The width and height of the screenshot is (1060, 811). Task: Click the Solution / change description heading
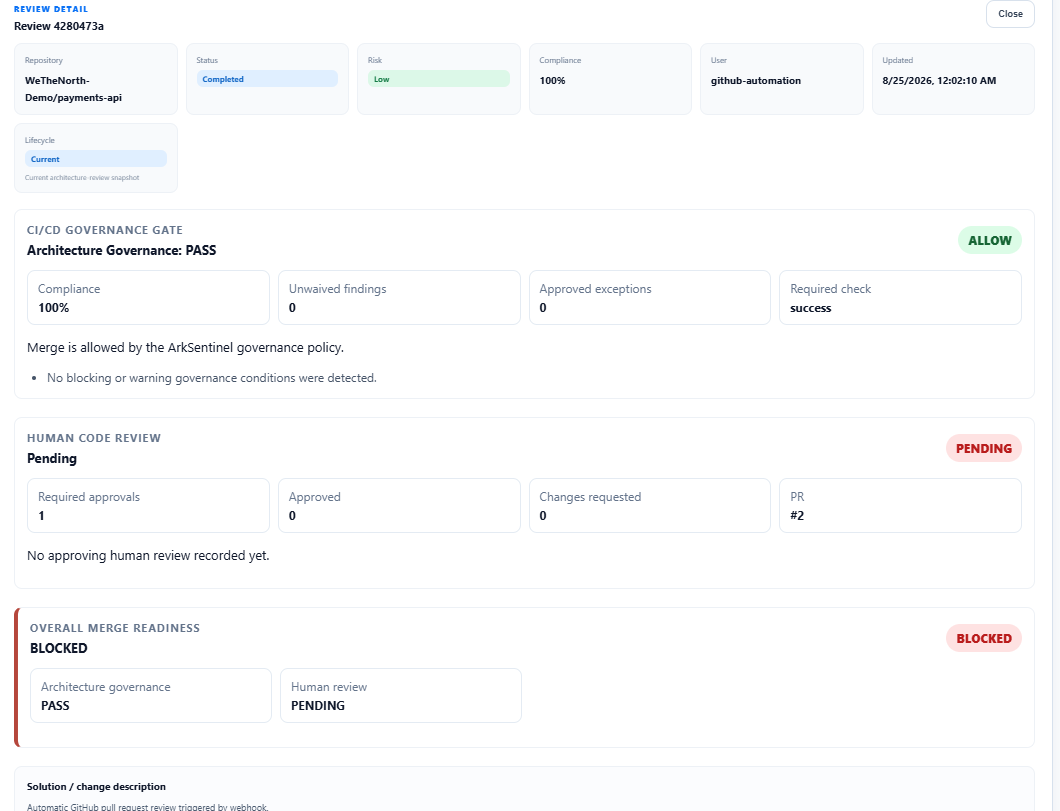coord(96,787)
